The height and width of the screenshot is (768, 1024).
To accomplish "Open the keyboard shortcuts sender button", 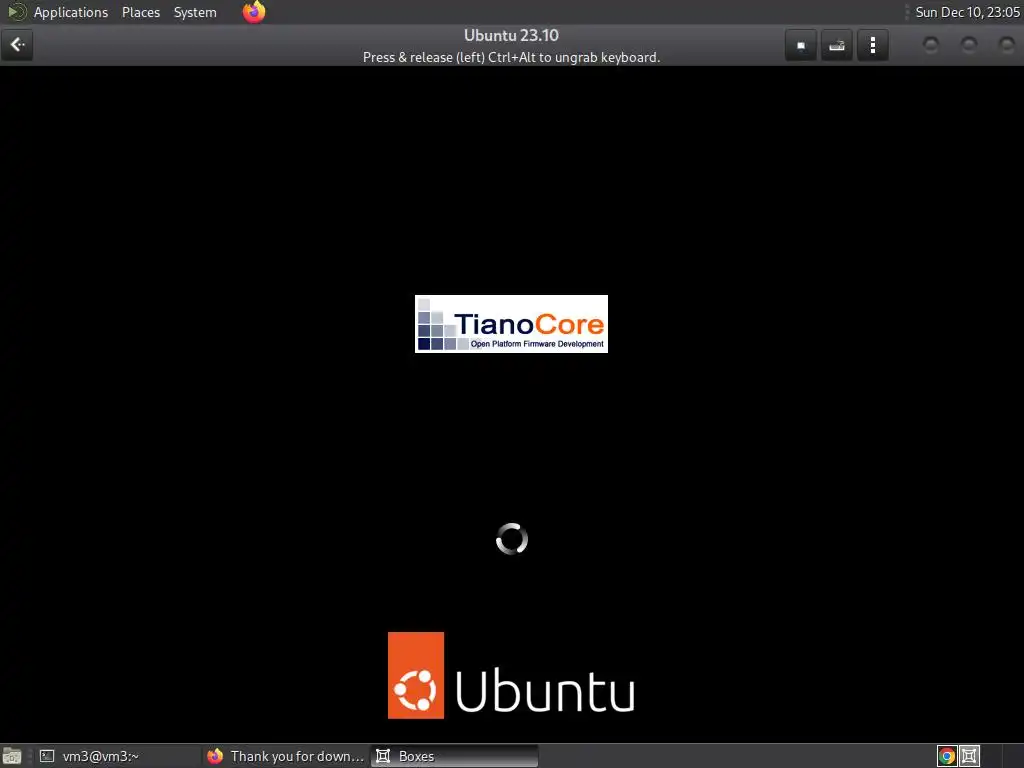I will (x=837, y=45).
